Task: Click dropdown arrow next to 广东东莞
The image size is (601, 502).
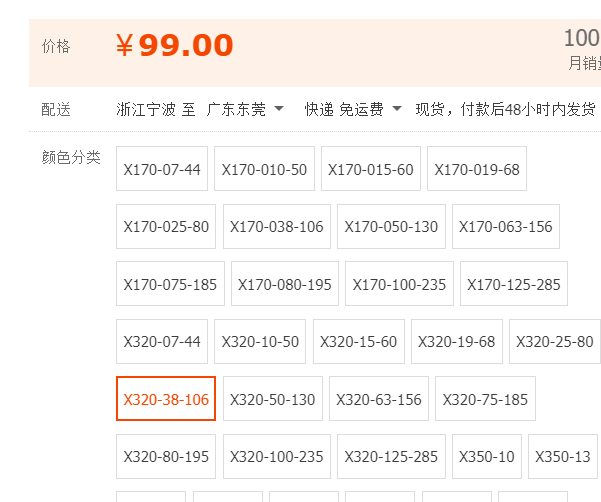Action: coord(279,109)
